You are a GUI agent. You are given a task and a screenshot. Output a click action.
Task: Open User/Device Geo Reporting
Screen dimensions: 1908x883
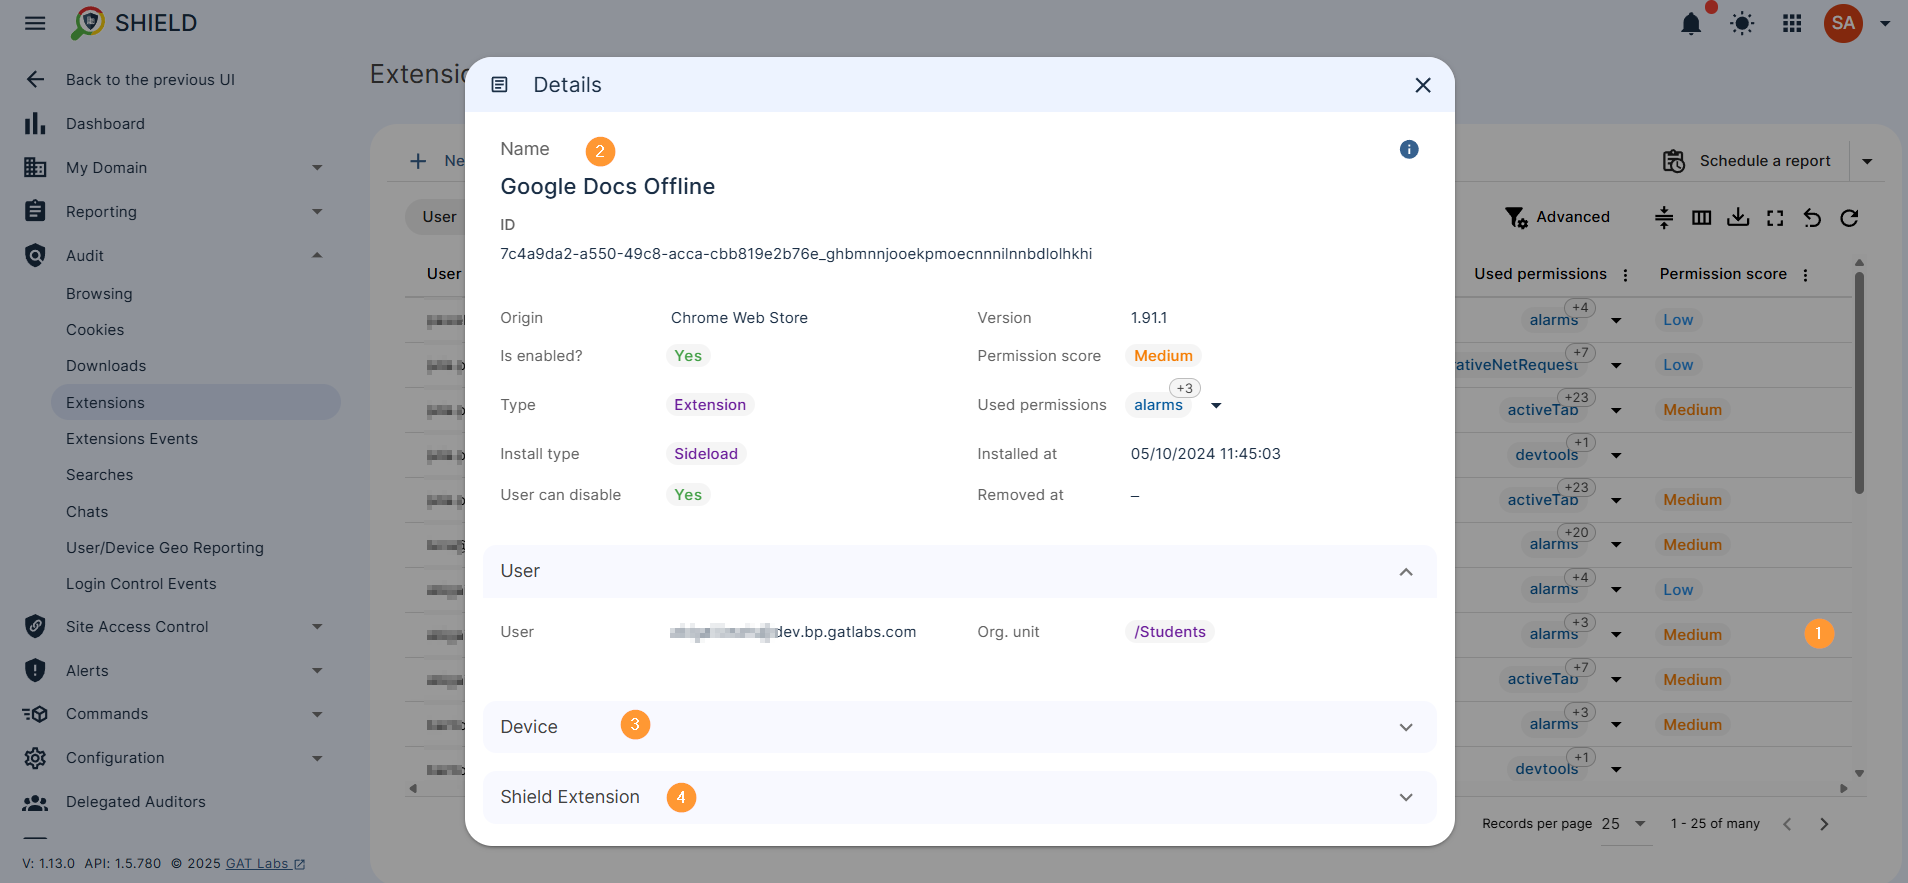point(165,548)
